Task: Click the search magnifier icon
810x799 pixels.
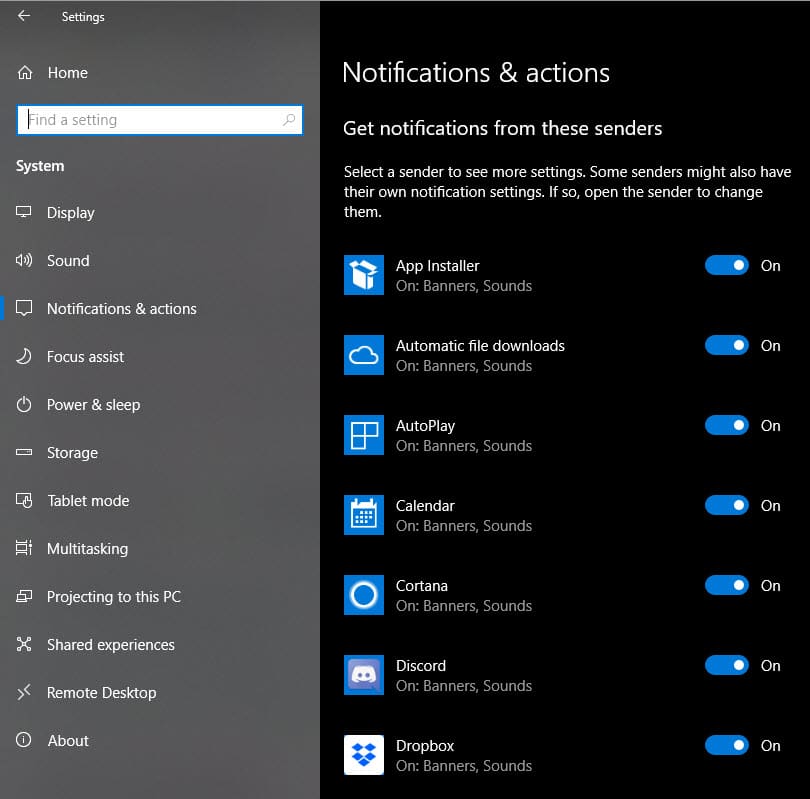Action: coord(289,120)
